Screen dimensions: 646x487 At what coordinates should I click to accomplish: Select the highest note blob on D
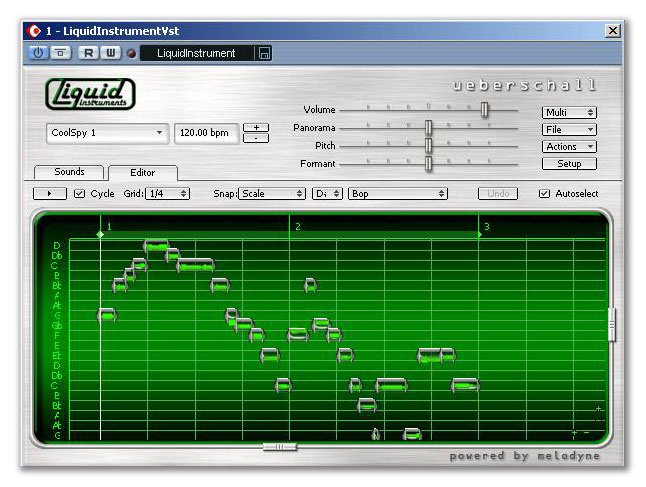pyautogui.click(x=156, y=246)
